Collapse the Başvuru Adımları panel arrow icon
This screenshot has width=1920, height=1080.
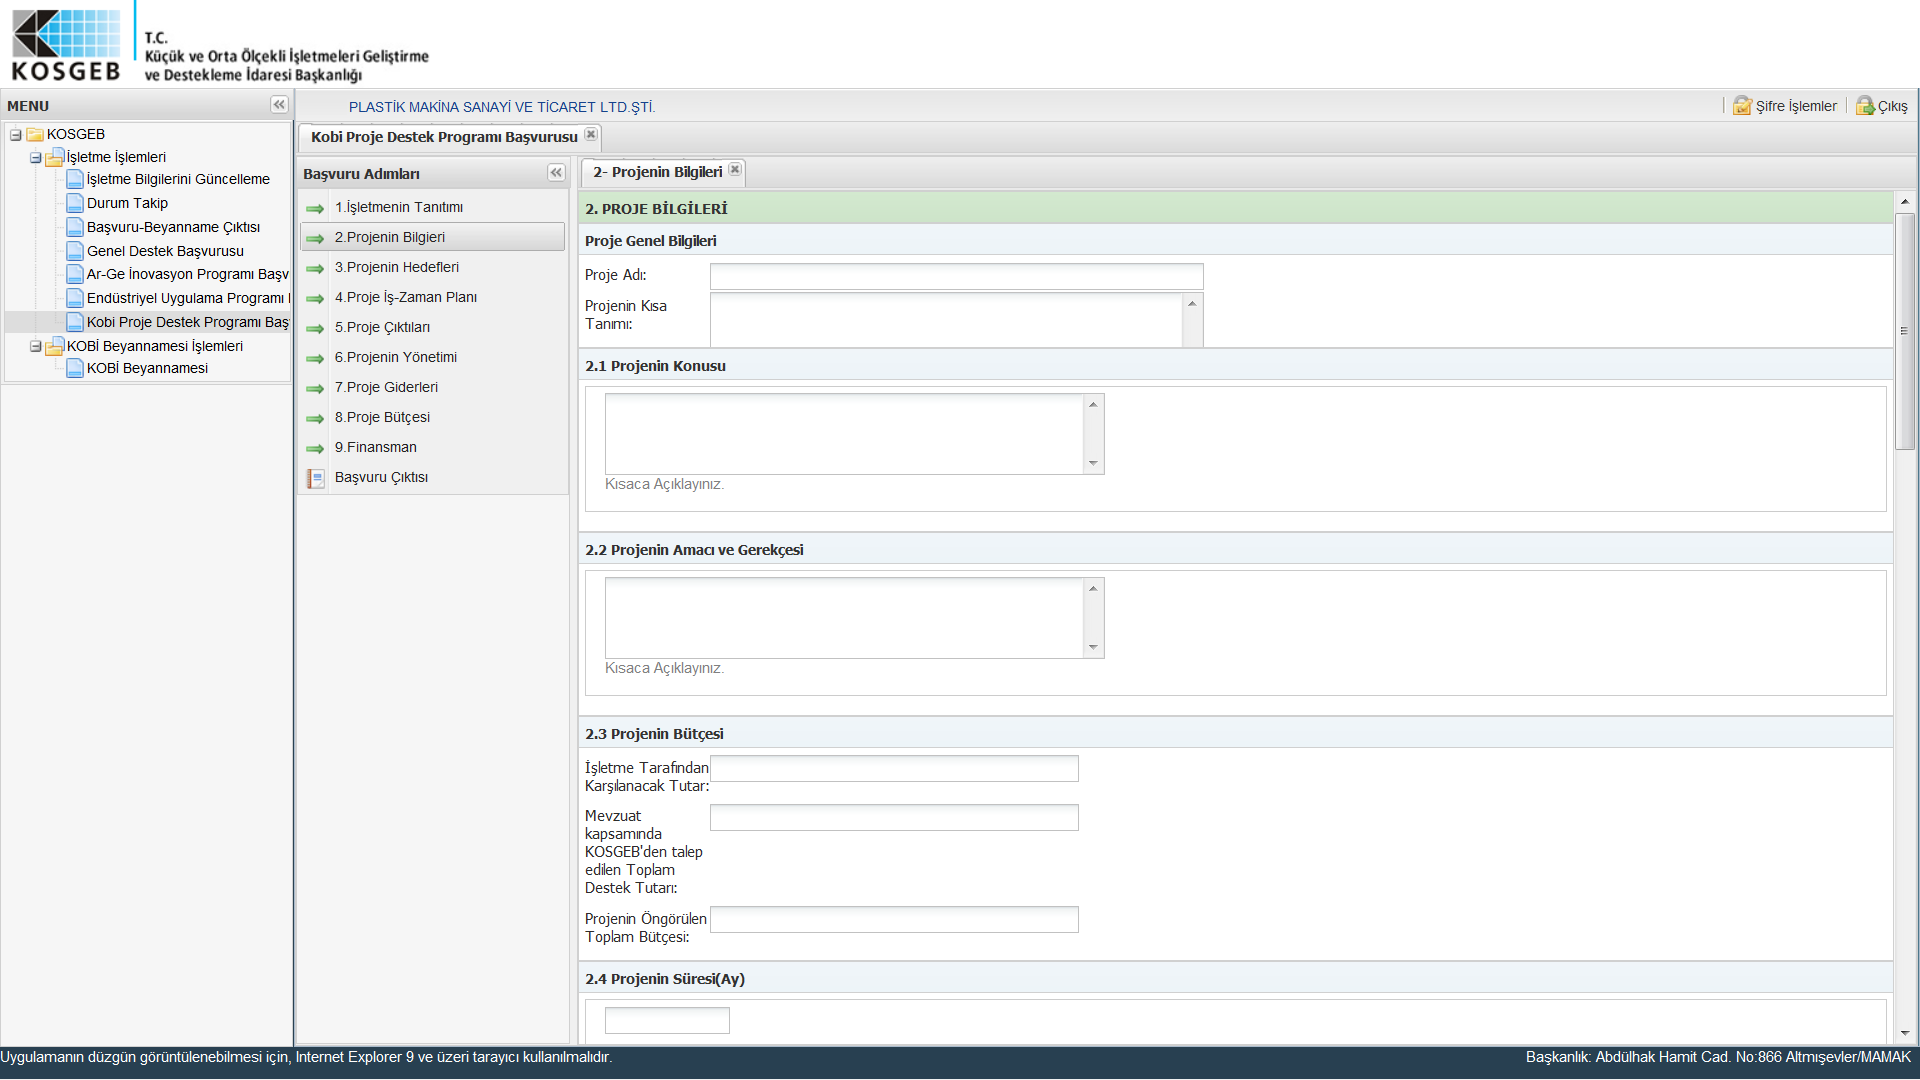(556, 173)
